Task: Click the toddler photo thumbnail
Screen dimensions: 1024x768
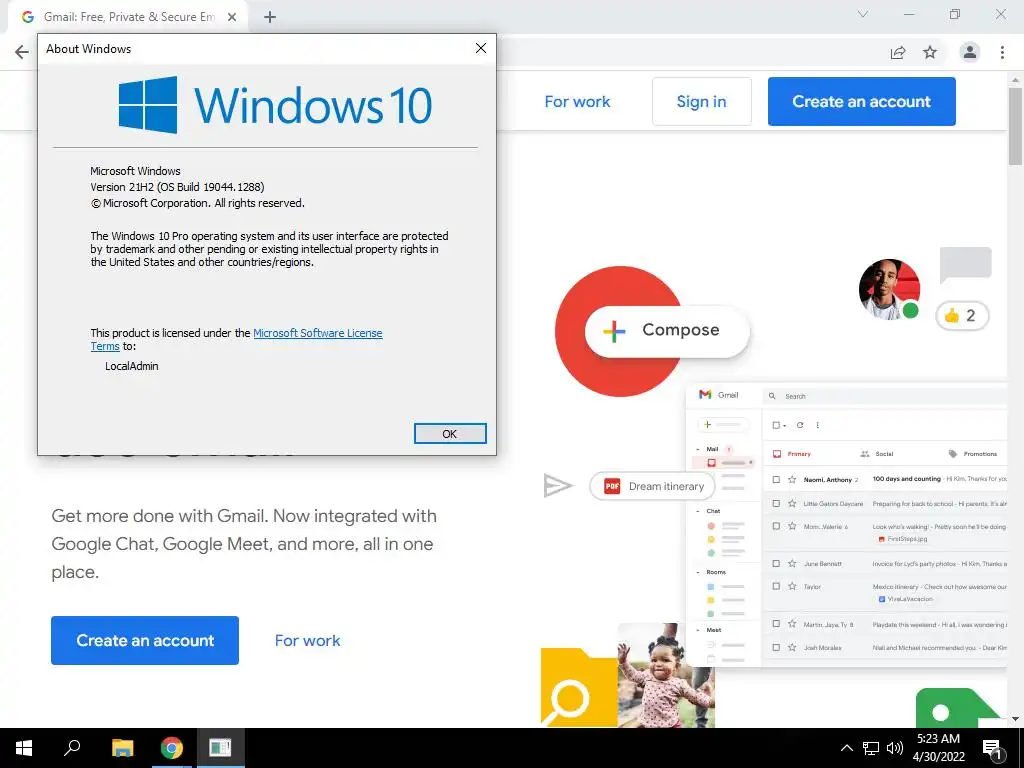Action: click(x=666, y=675)
